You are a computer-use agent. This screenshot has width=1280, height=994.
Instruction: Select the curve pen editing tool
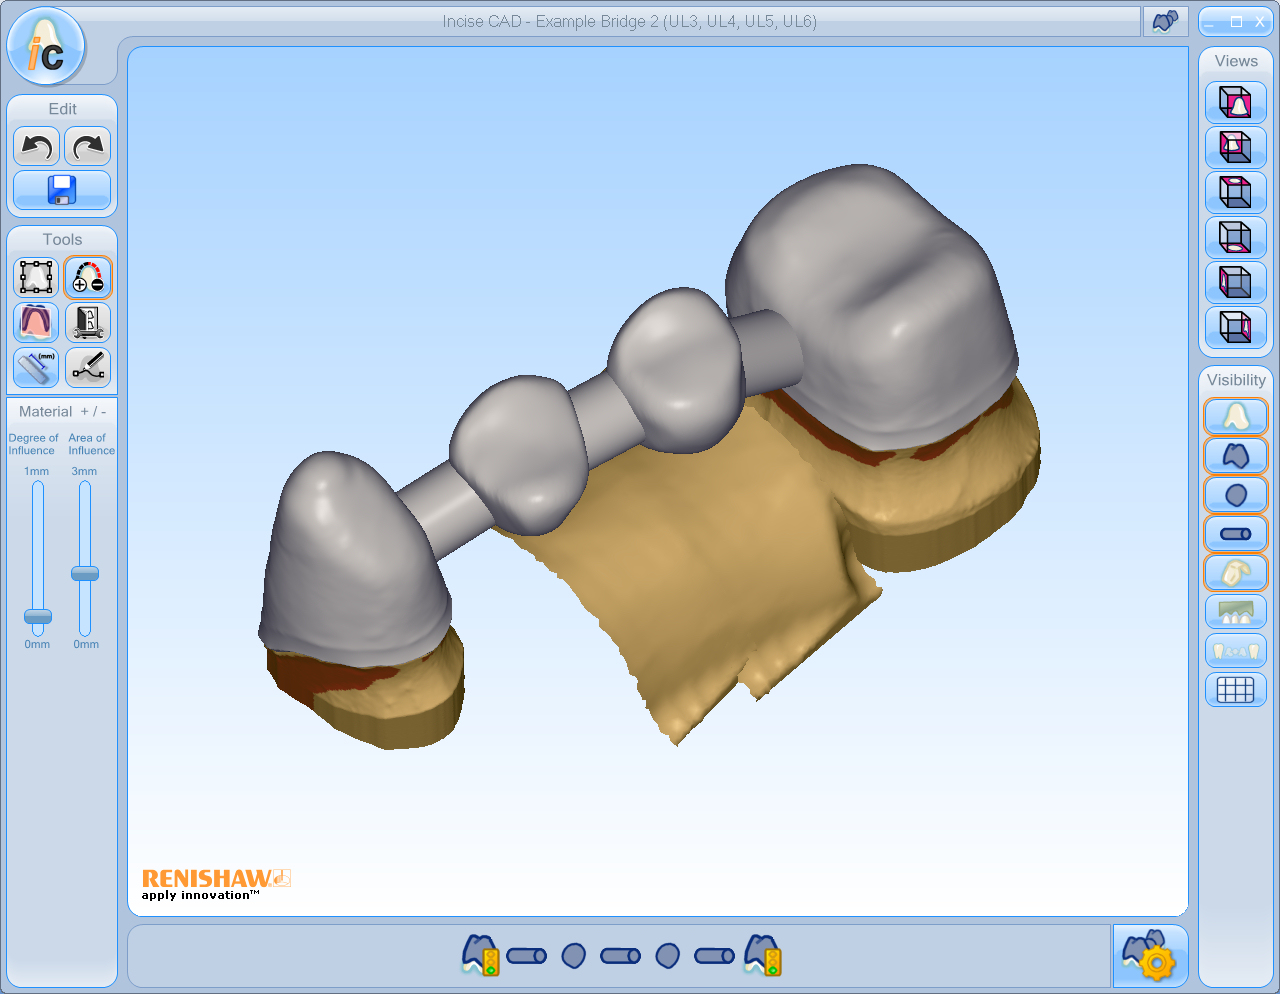coord(88,367)
